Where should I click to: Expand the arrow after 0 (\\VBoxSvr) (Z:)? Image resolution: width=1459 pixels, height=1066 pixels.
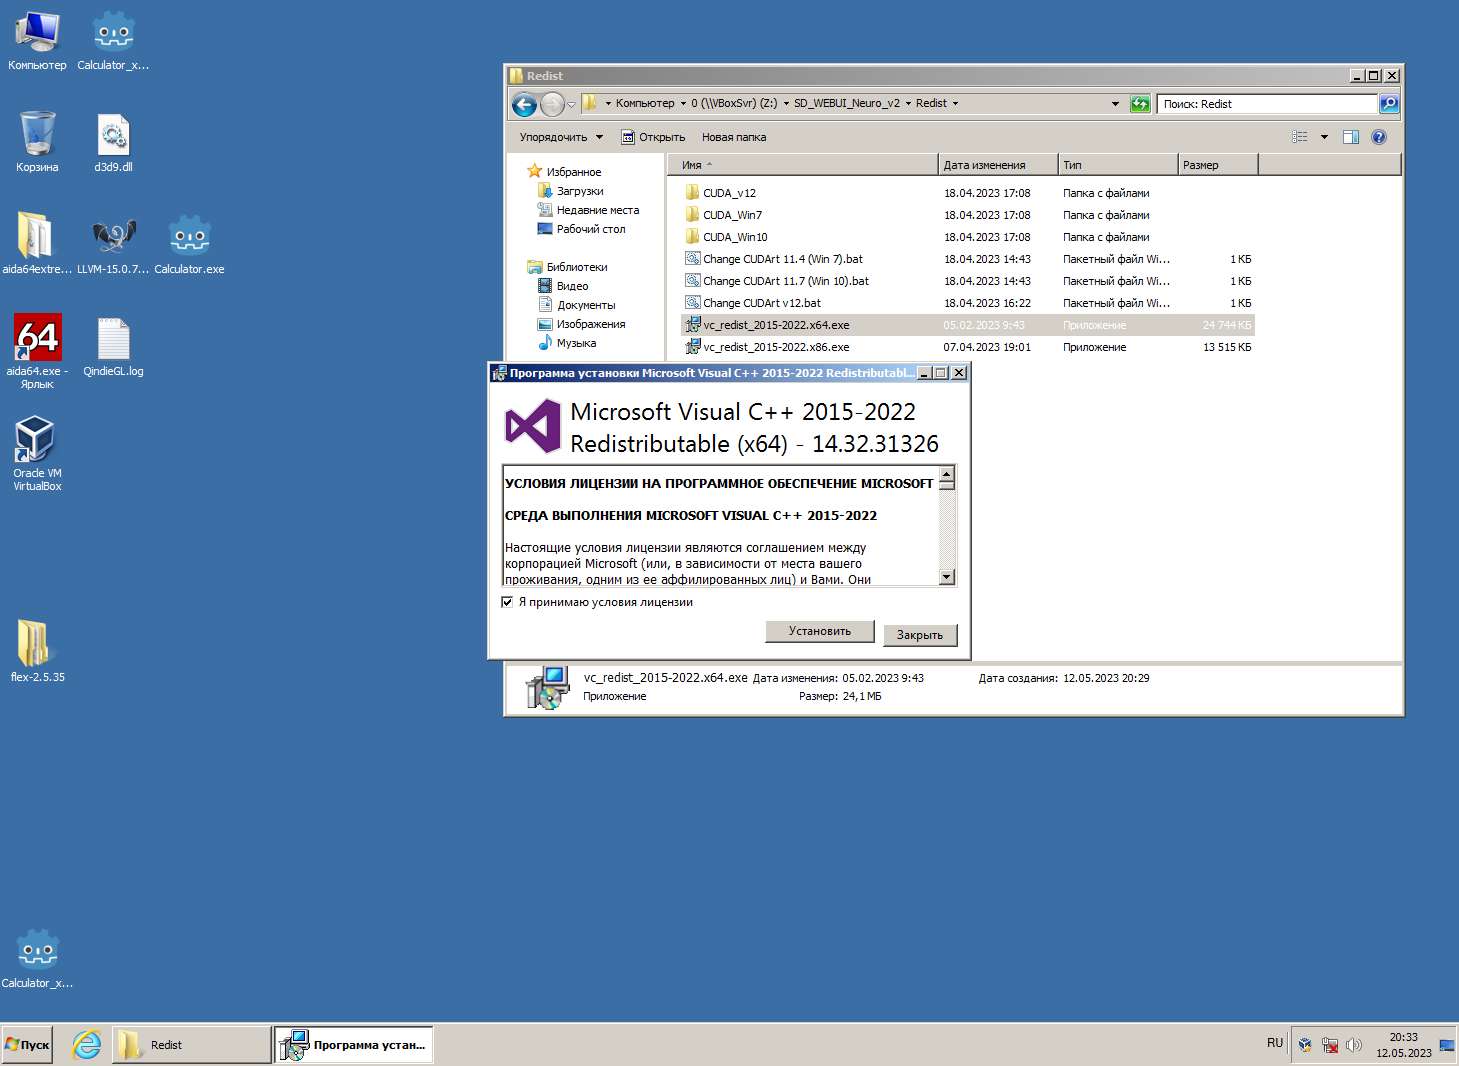click(786, 103)
